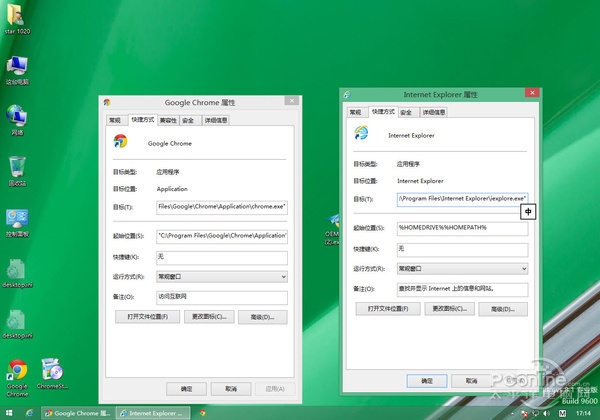The image size is (600, 420).
Task: Switch to the Google Chrome 属性 taskbar button
Action: pos(78,413)
